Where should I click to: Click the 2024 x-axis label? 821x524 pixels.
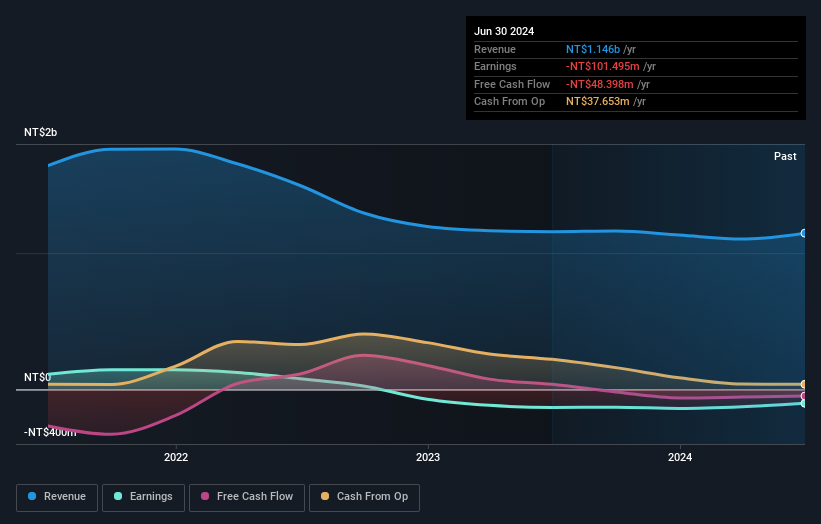[680, 457]
